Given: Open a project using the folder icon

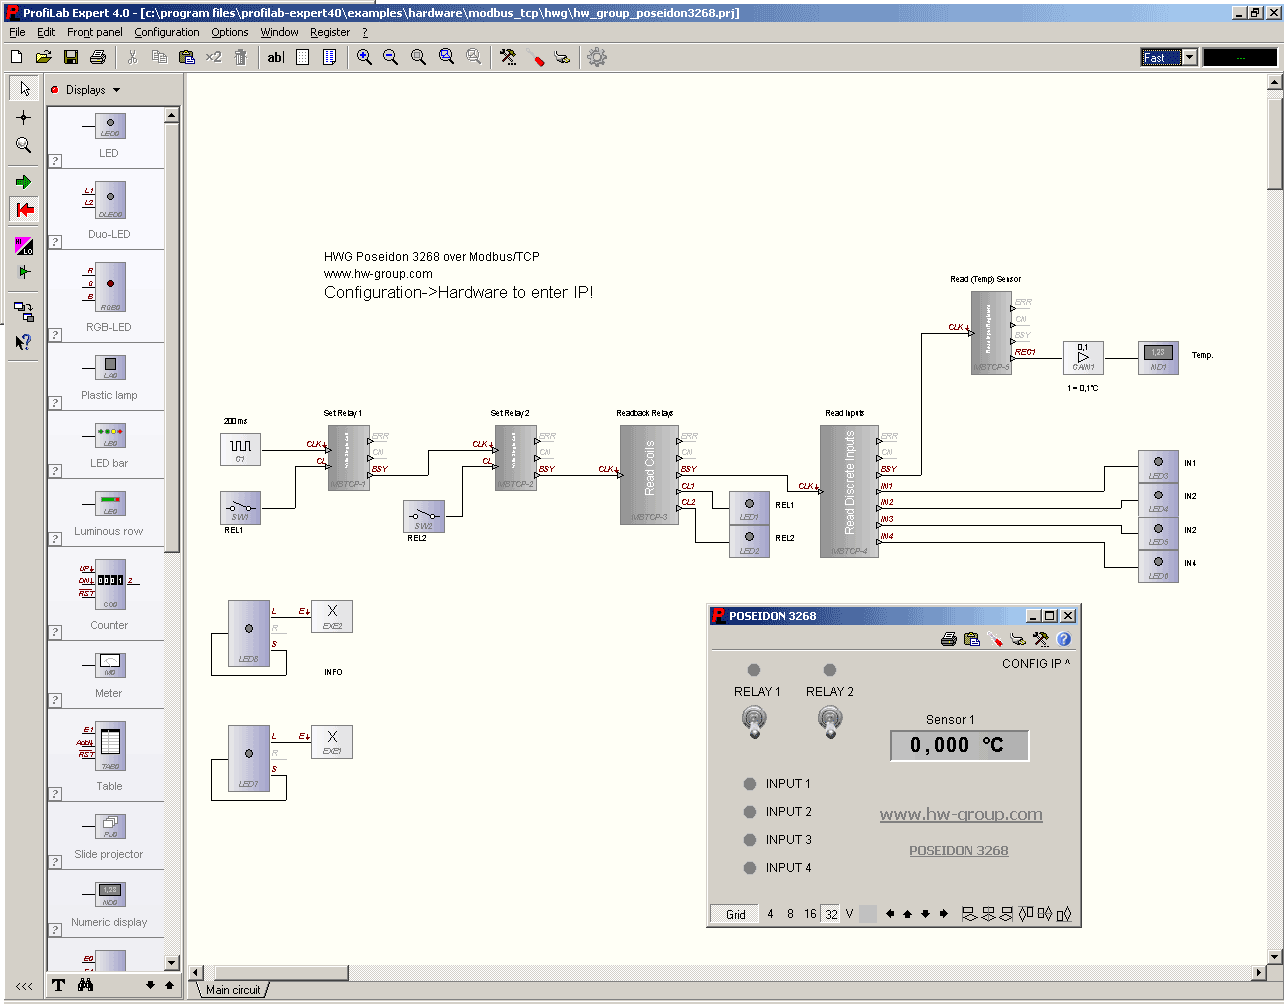Looking at the screenshot, I should tap(44, 58).
